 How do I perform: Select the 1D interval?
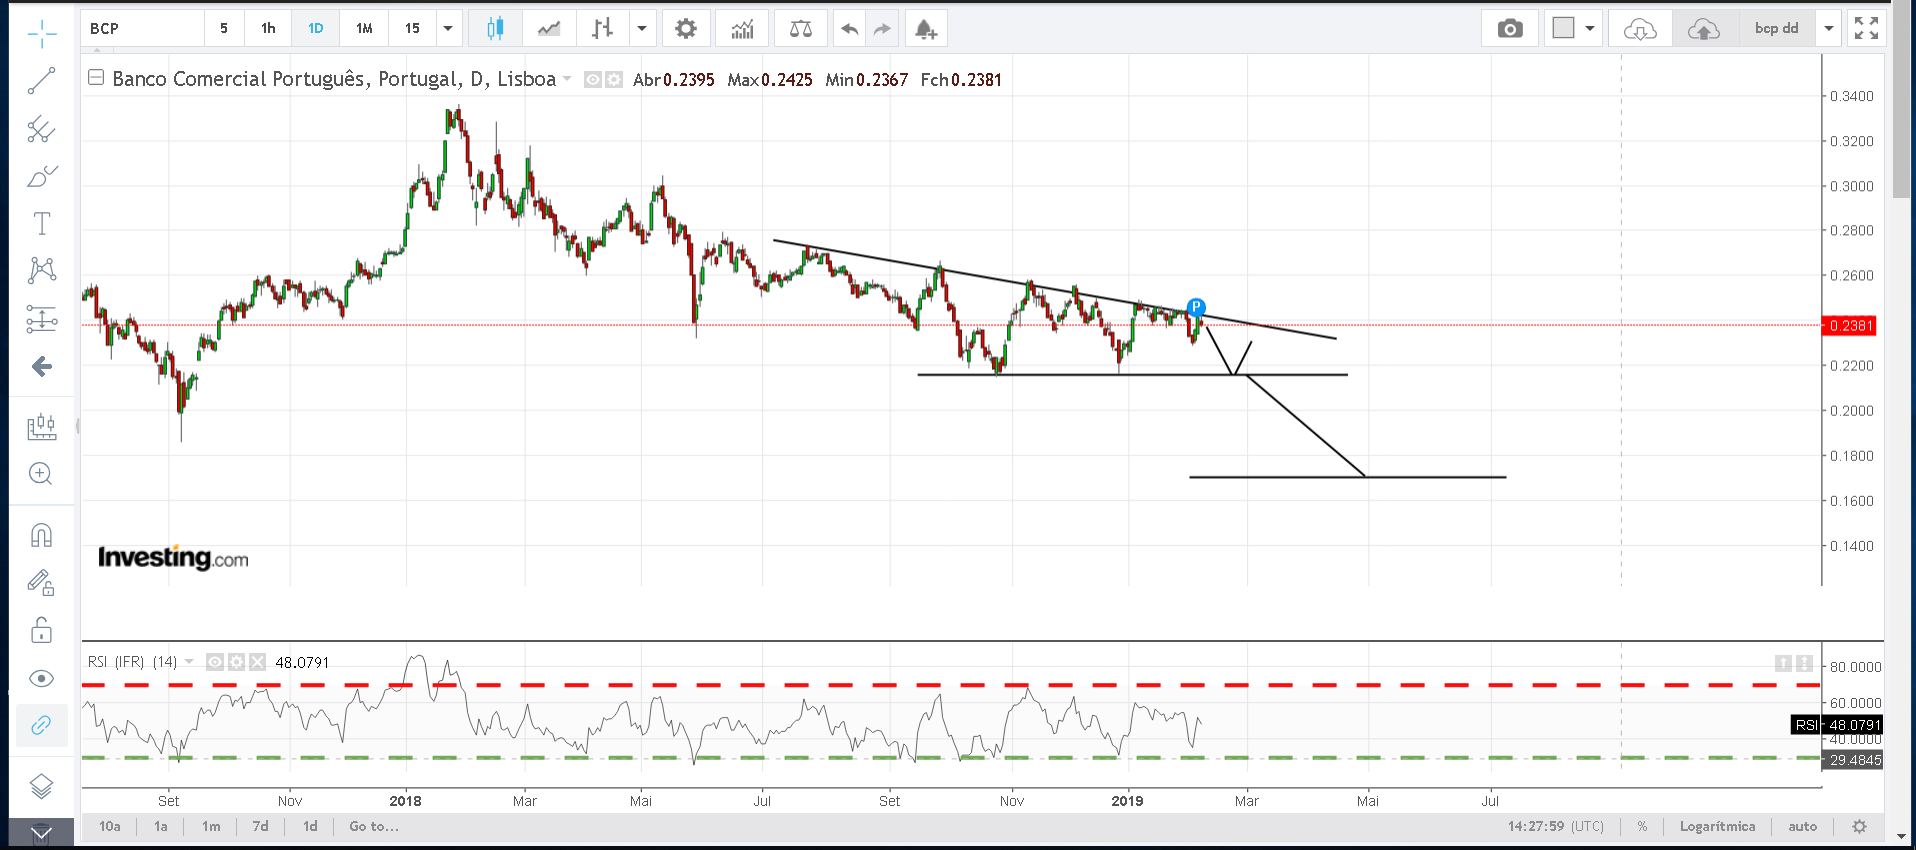[x=316, y=29]
